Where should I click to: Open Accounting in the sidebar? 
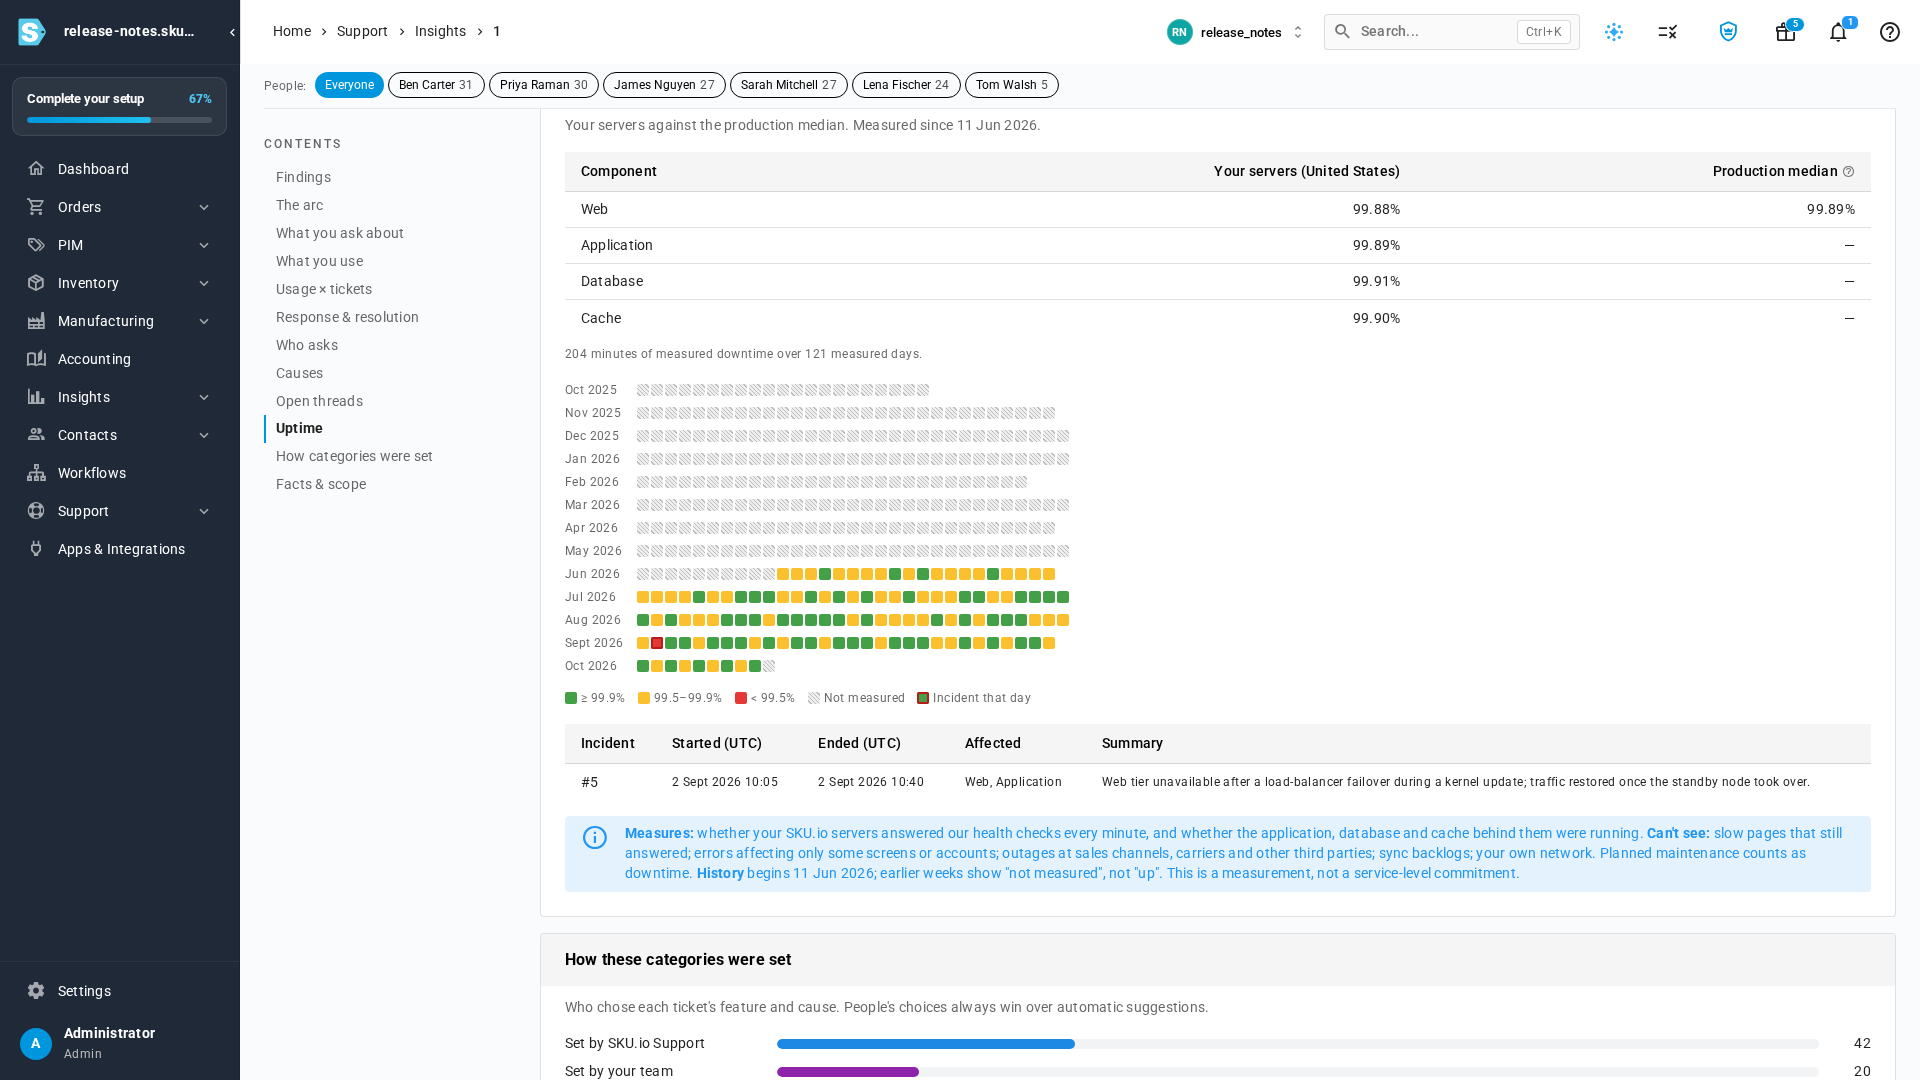click(119, 359)
